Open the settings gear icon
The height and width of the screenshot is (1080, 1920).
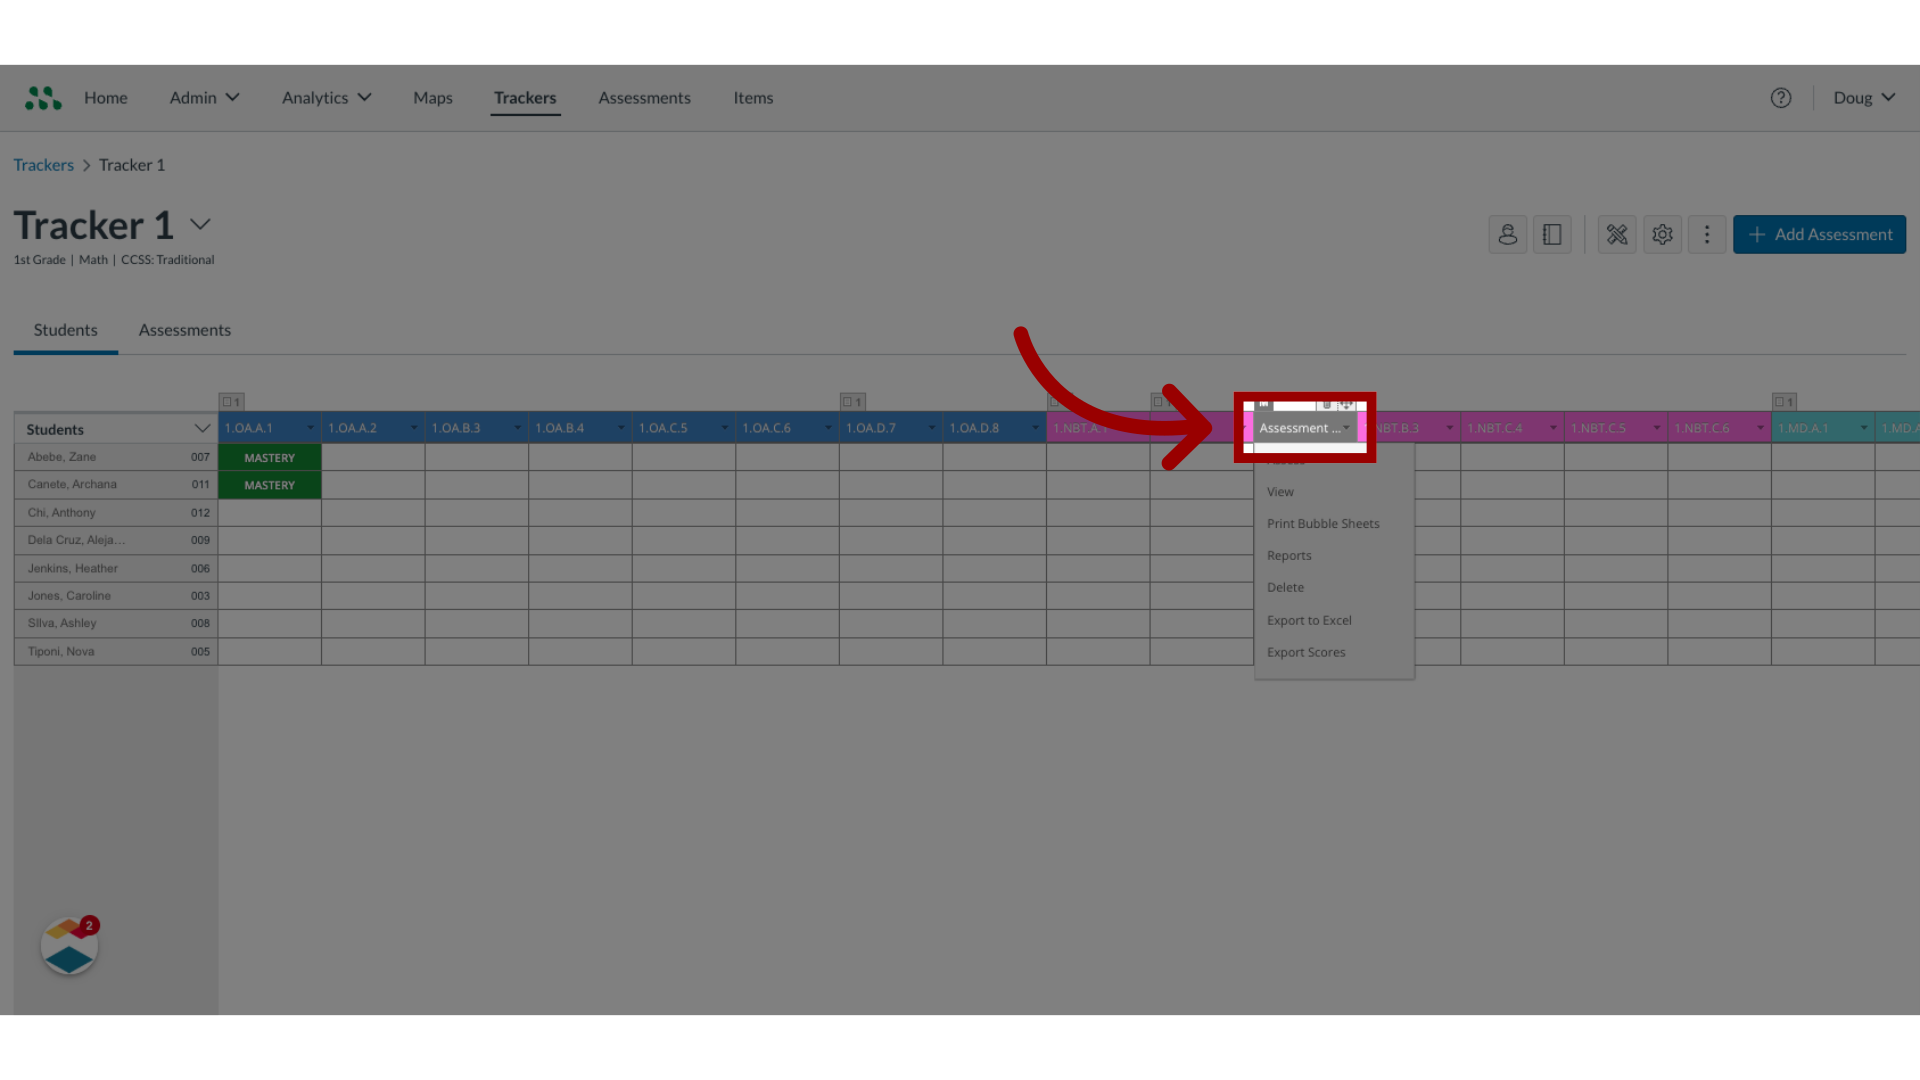(x=1662, y=233)
